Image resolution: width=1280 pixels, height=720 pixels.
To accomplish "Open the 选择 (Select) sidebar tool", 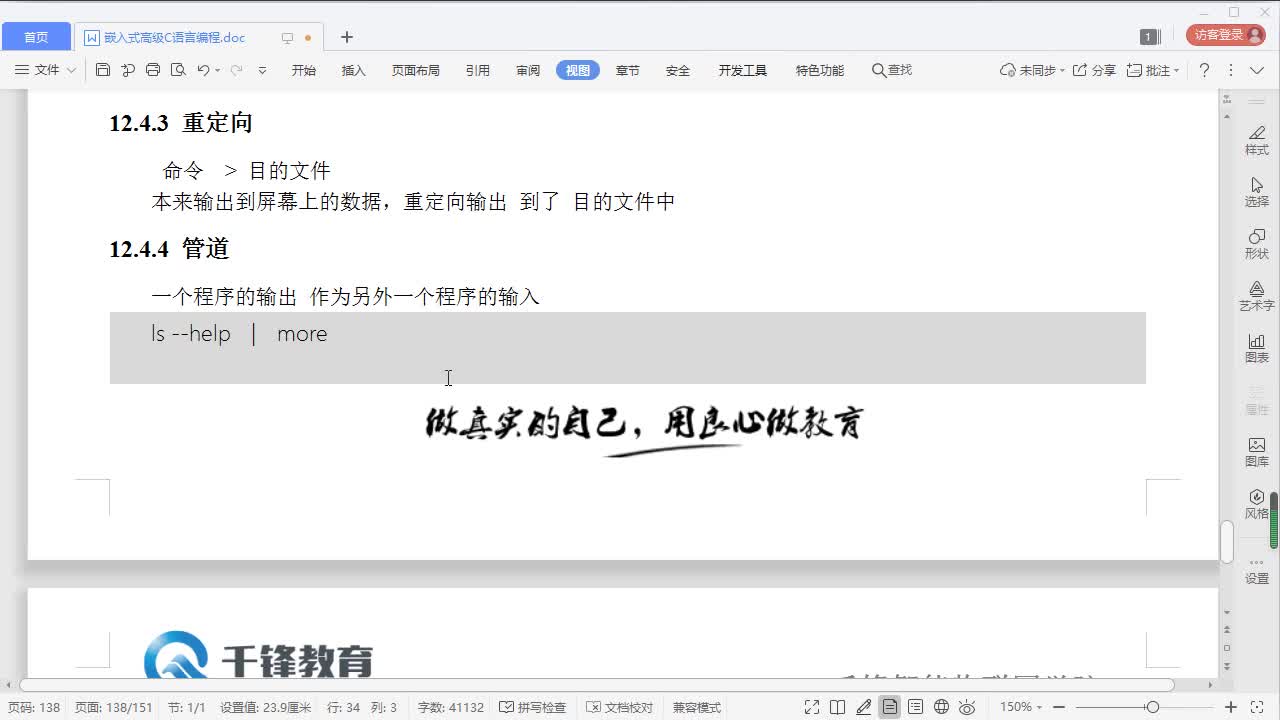I will coord(1257,192).
